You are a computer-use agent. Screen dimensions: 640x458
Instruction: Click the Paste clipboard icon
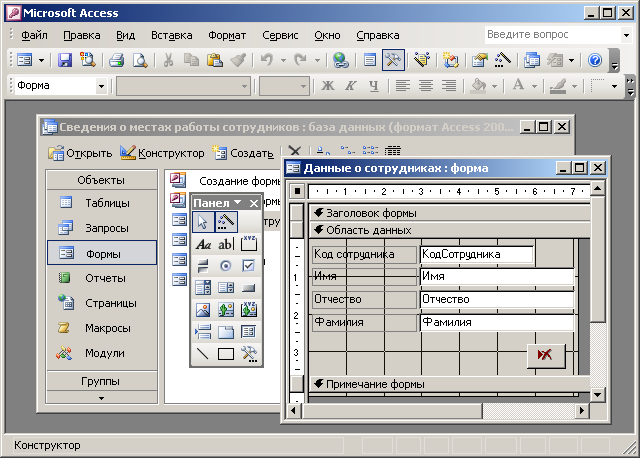coord(214,60)
